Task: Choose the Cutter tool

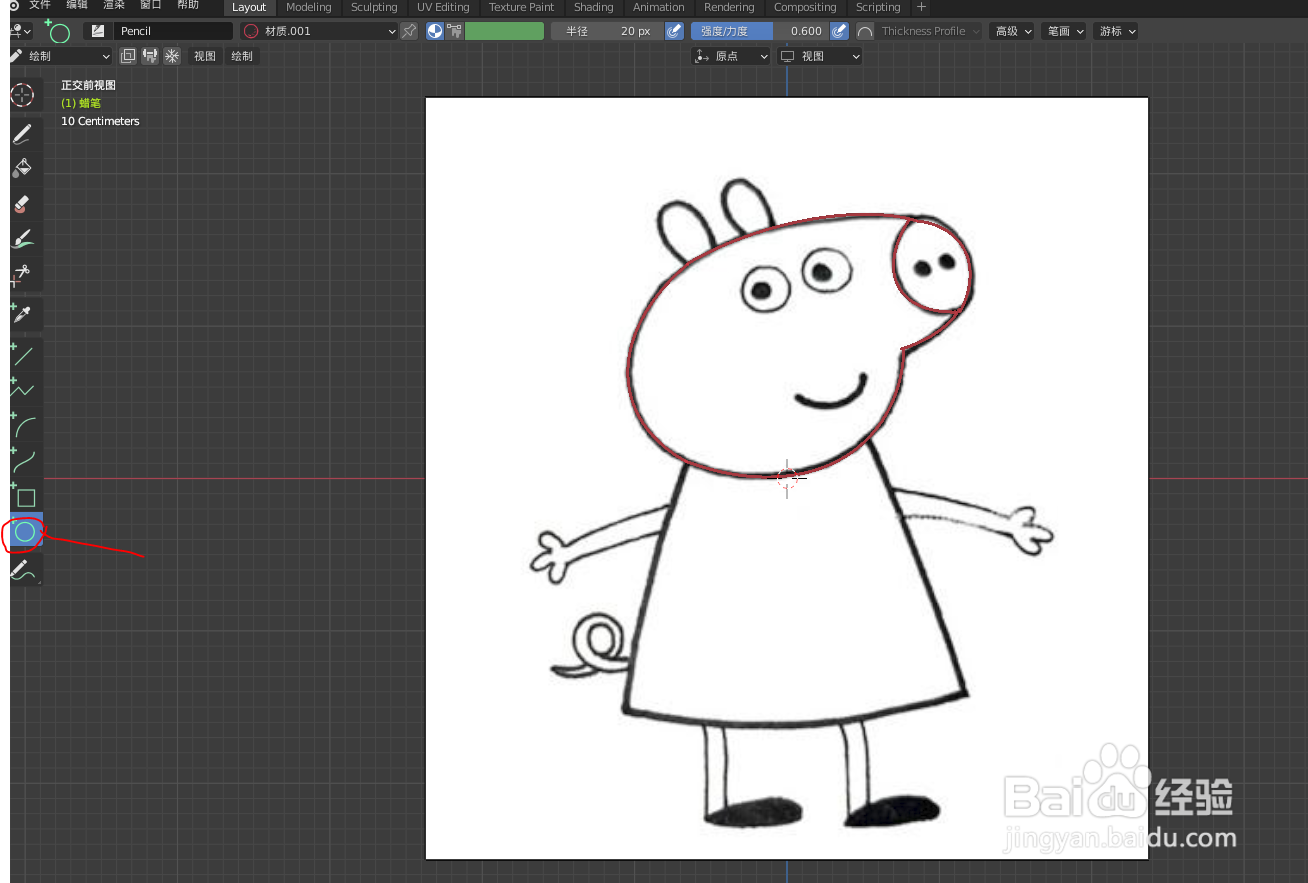Action: [23, 275]
